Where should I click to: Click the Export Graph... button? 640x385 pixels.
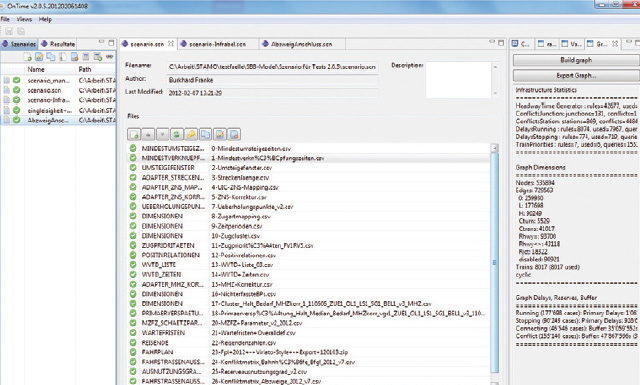[x=576, y=76]
